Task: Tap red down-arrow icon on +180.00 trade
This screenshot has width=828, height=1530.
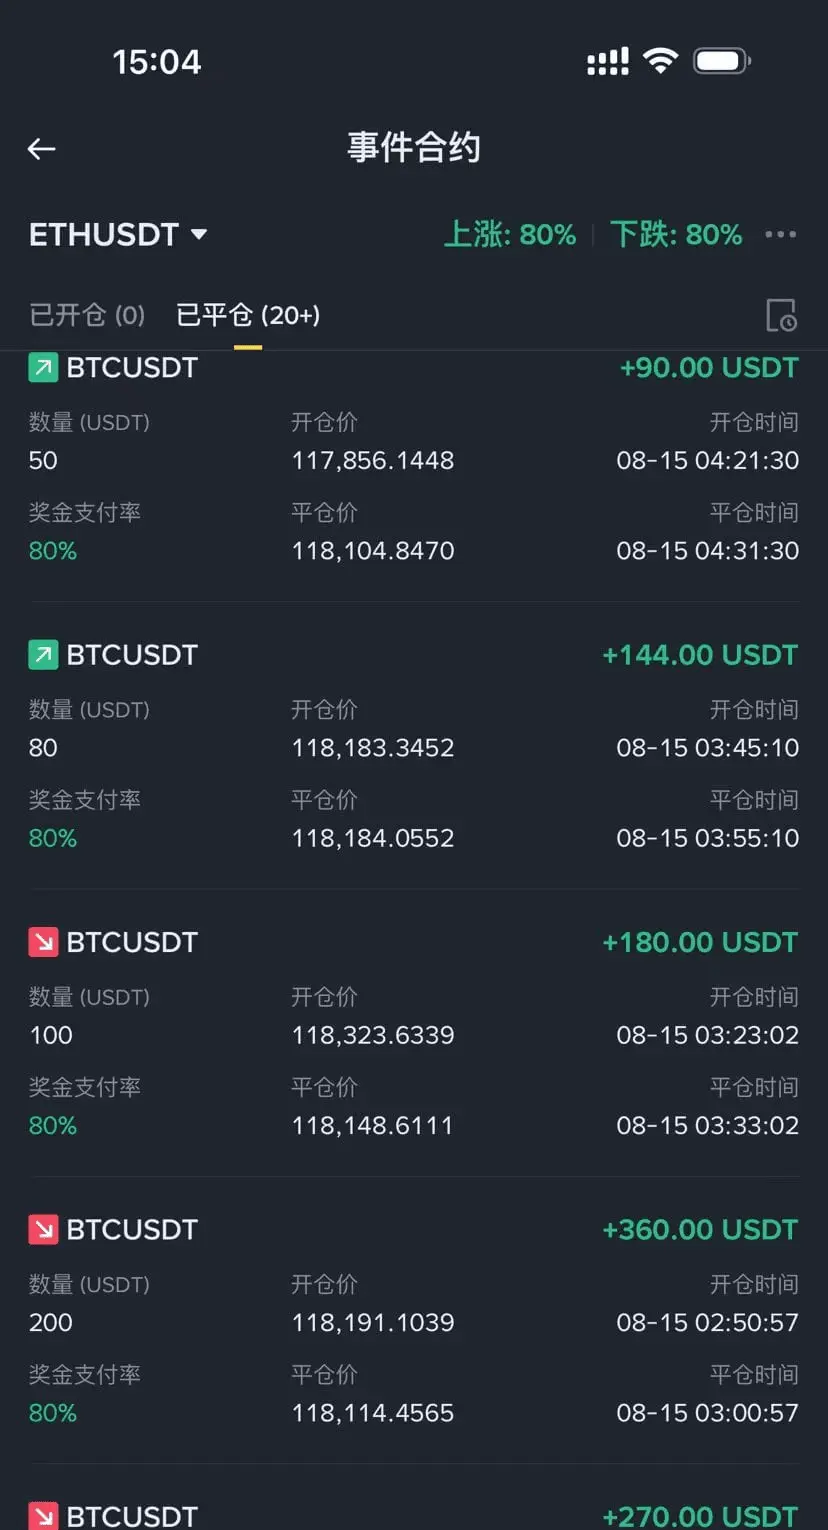Action: click(43, 942)
